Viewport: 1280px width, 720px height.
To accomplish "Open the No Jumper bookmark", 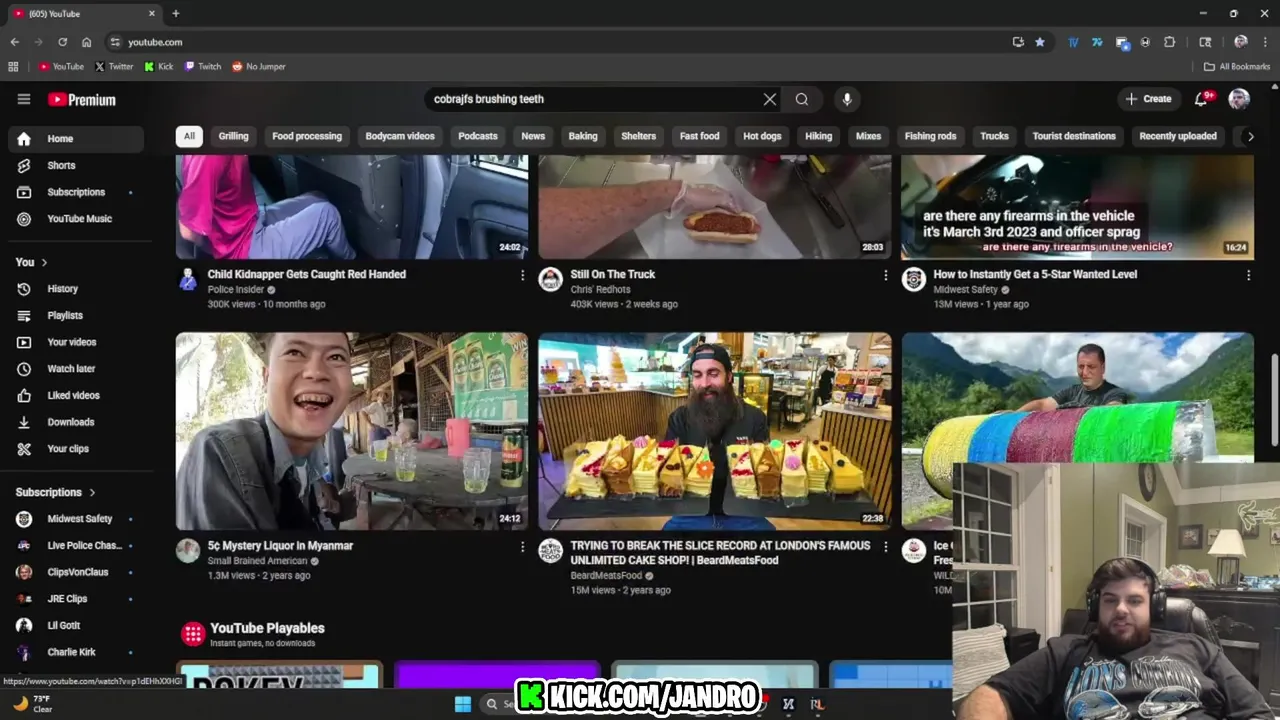I will 258,67.
